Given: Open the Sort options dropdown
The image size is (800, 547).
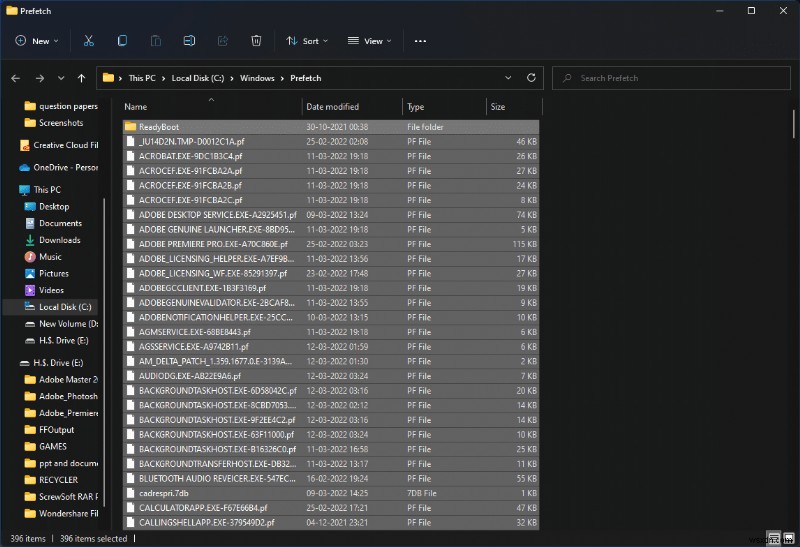Looking at the screenshot, I should (x=307, y=41).
